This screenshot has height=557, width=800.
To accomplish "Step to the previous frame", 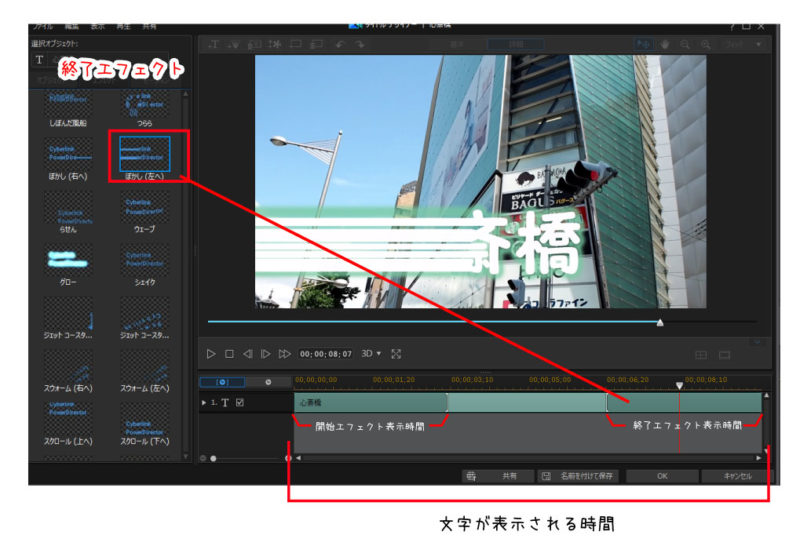I will click(x=247, y=354).
